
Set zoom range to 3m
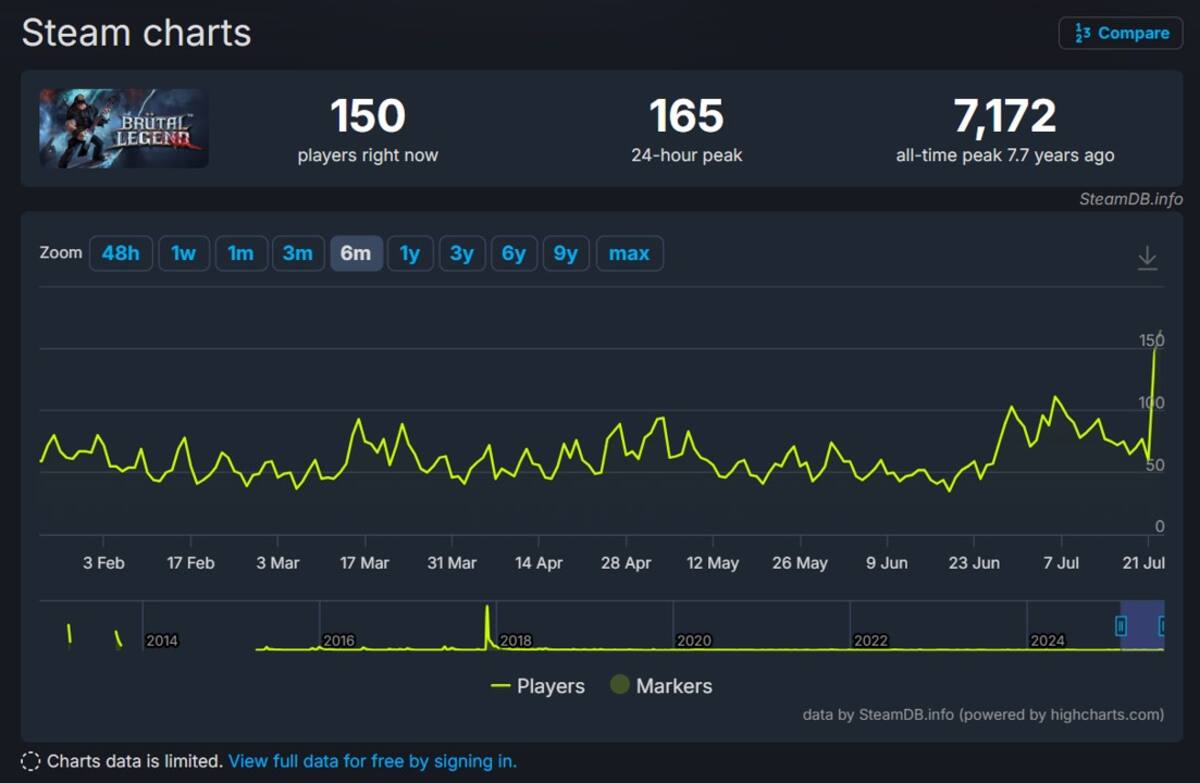(297, 253)
